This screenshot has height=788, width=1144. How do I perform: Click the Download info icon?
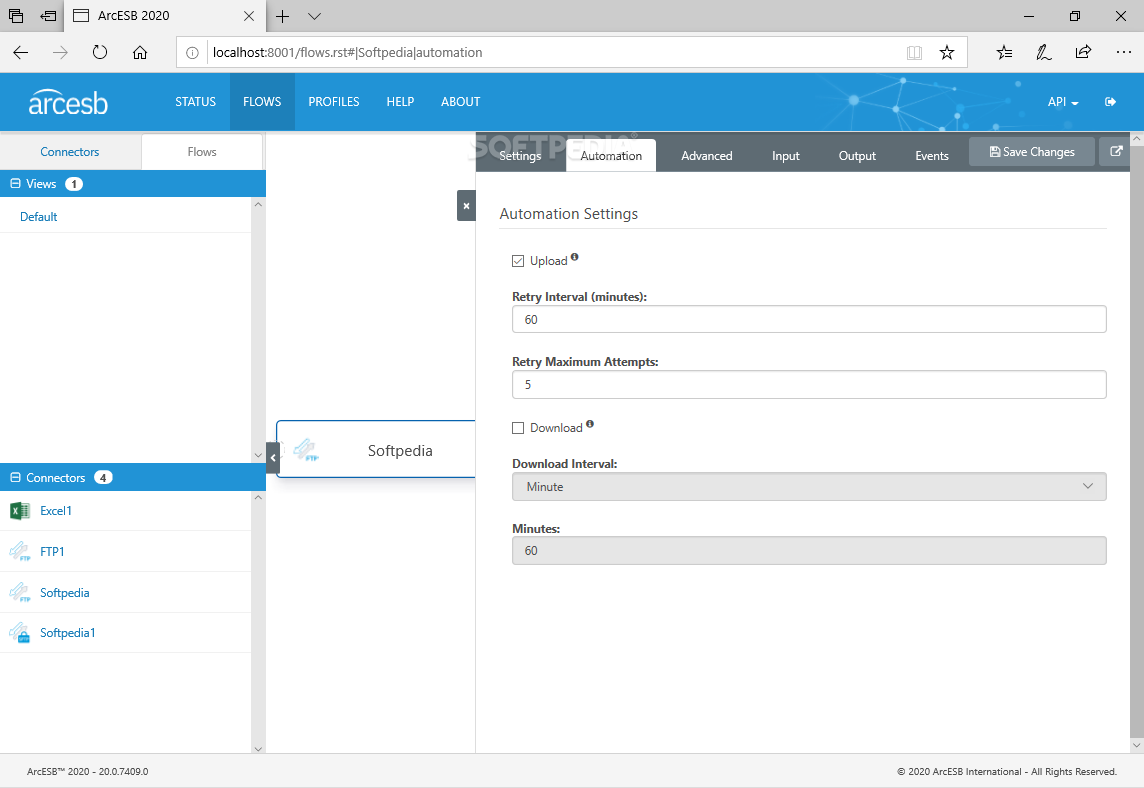[x=590, y=424]
